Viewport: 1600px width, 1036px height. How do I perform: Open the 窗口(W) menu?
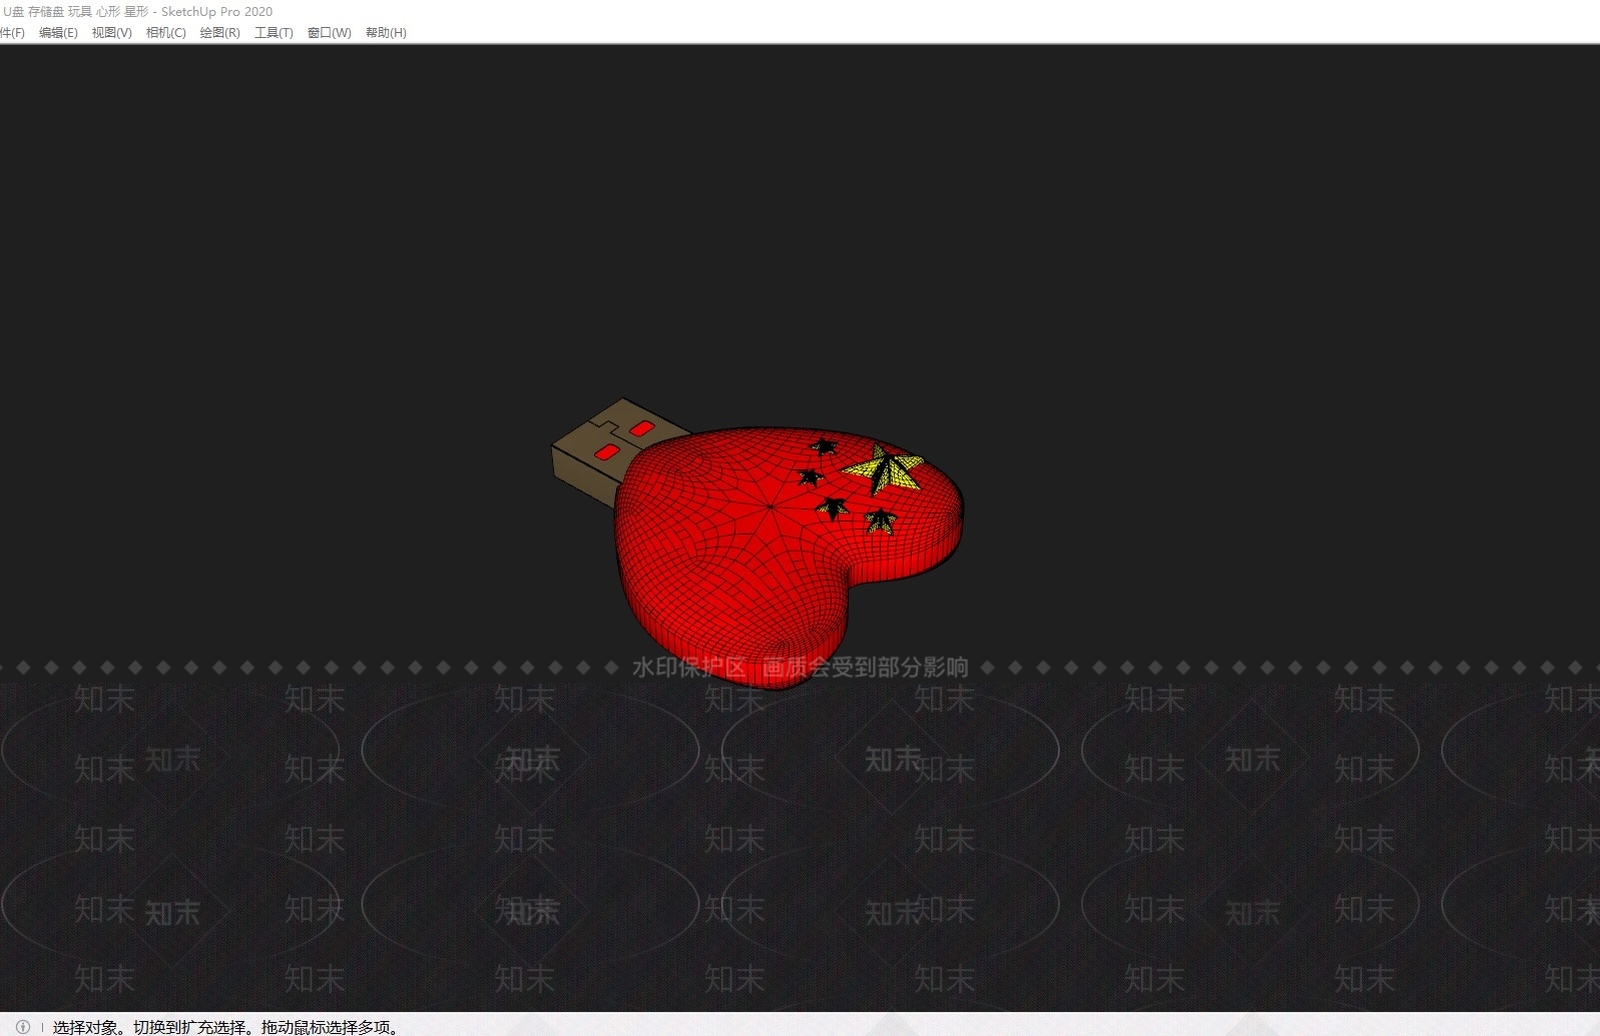tap(329, 33)
